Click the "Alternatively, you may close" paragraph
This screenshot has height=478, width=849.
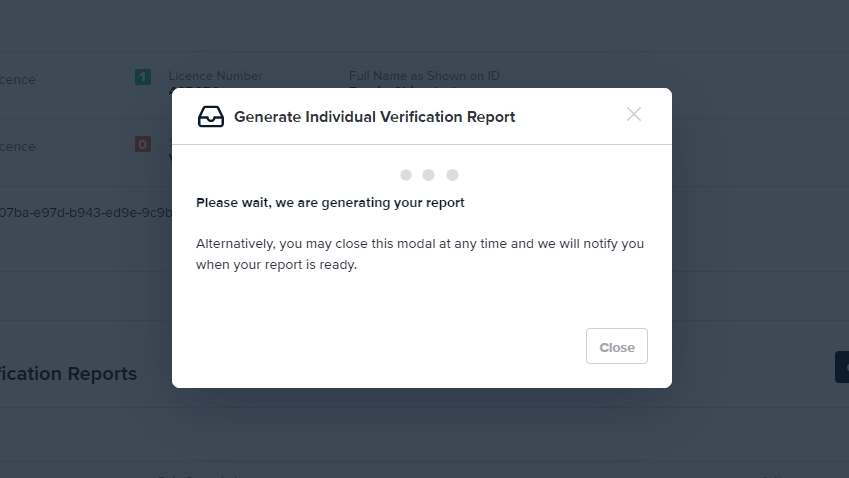pos(420,254)
